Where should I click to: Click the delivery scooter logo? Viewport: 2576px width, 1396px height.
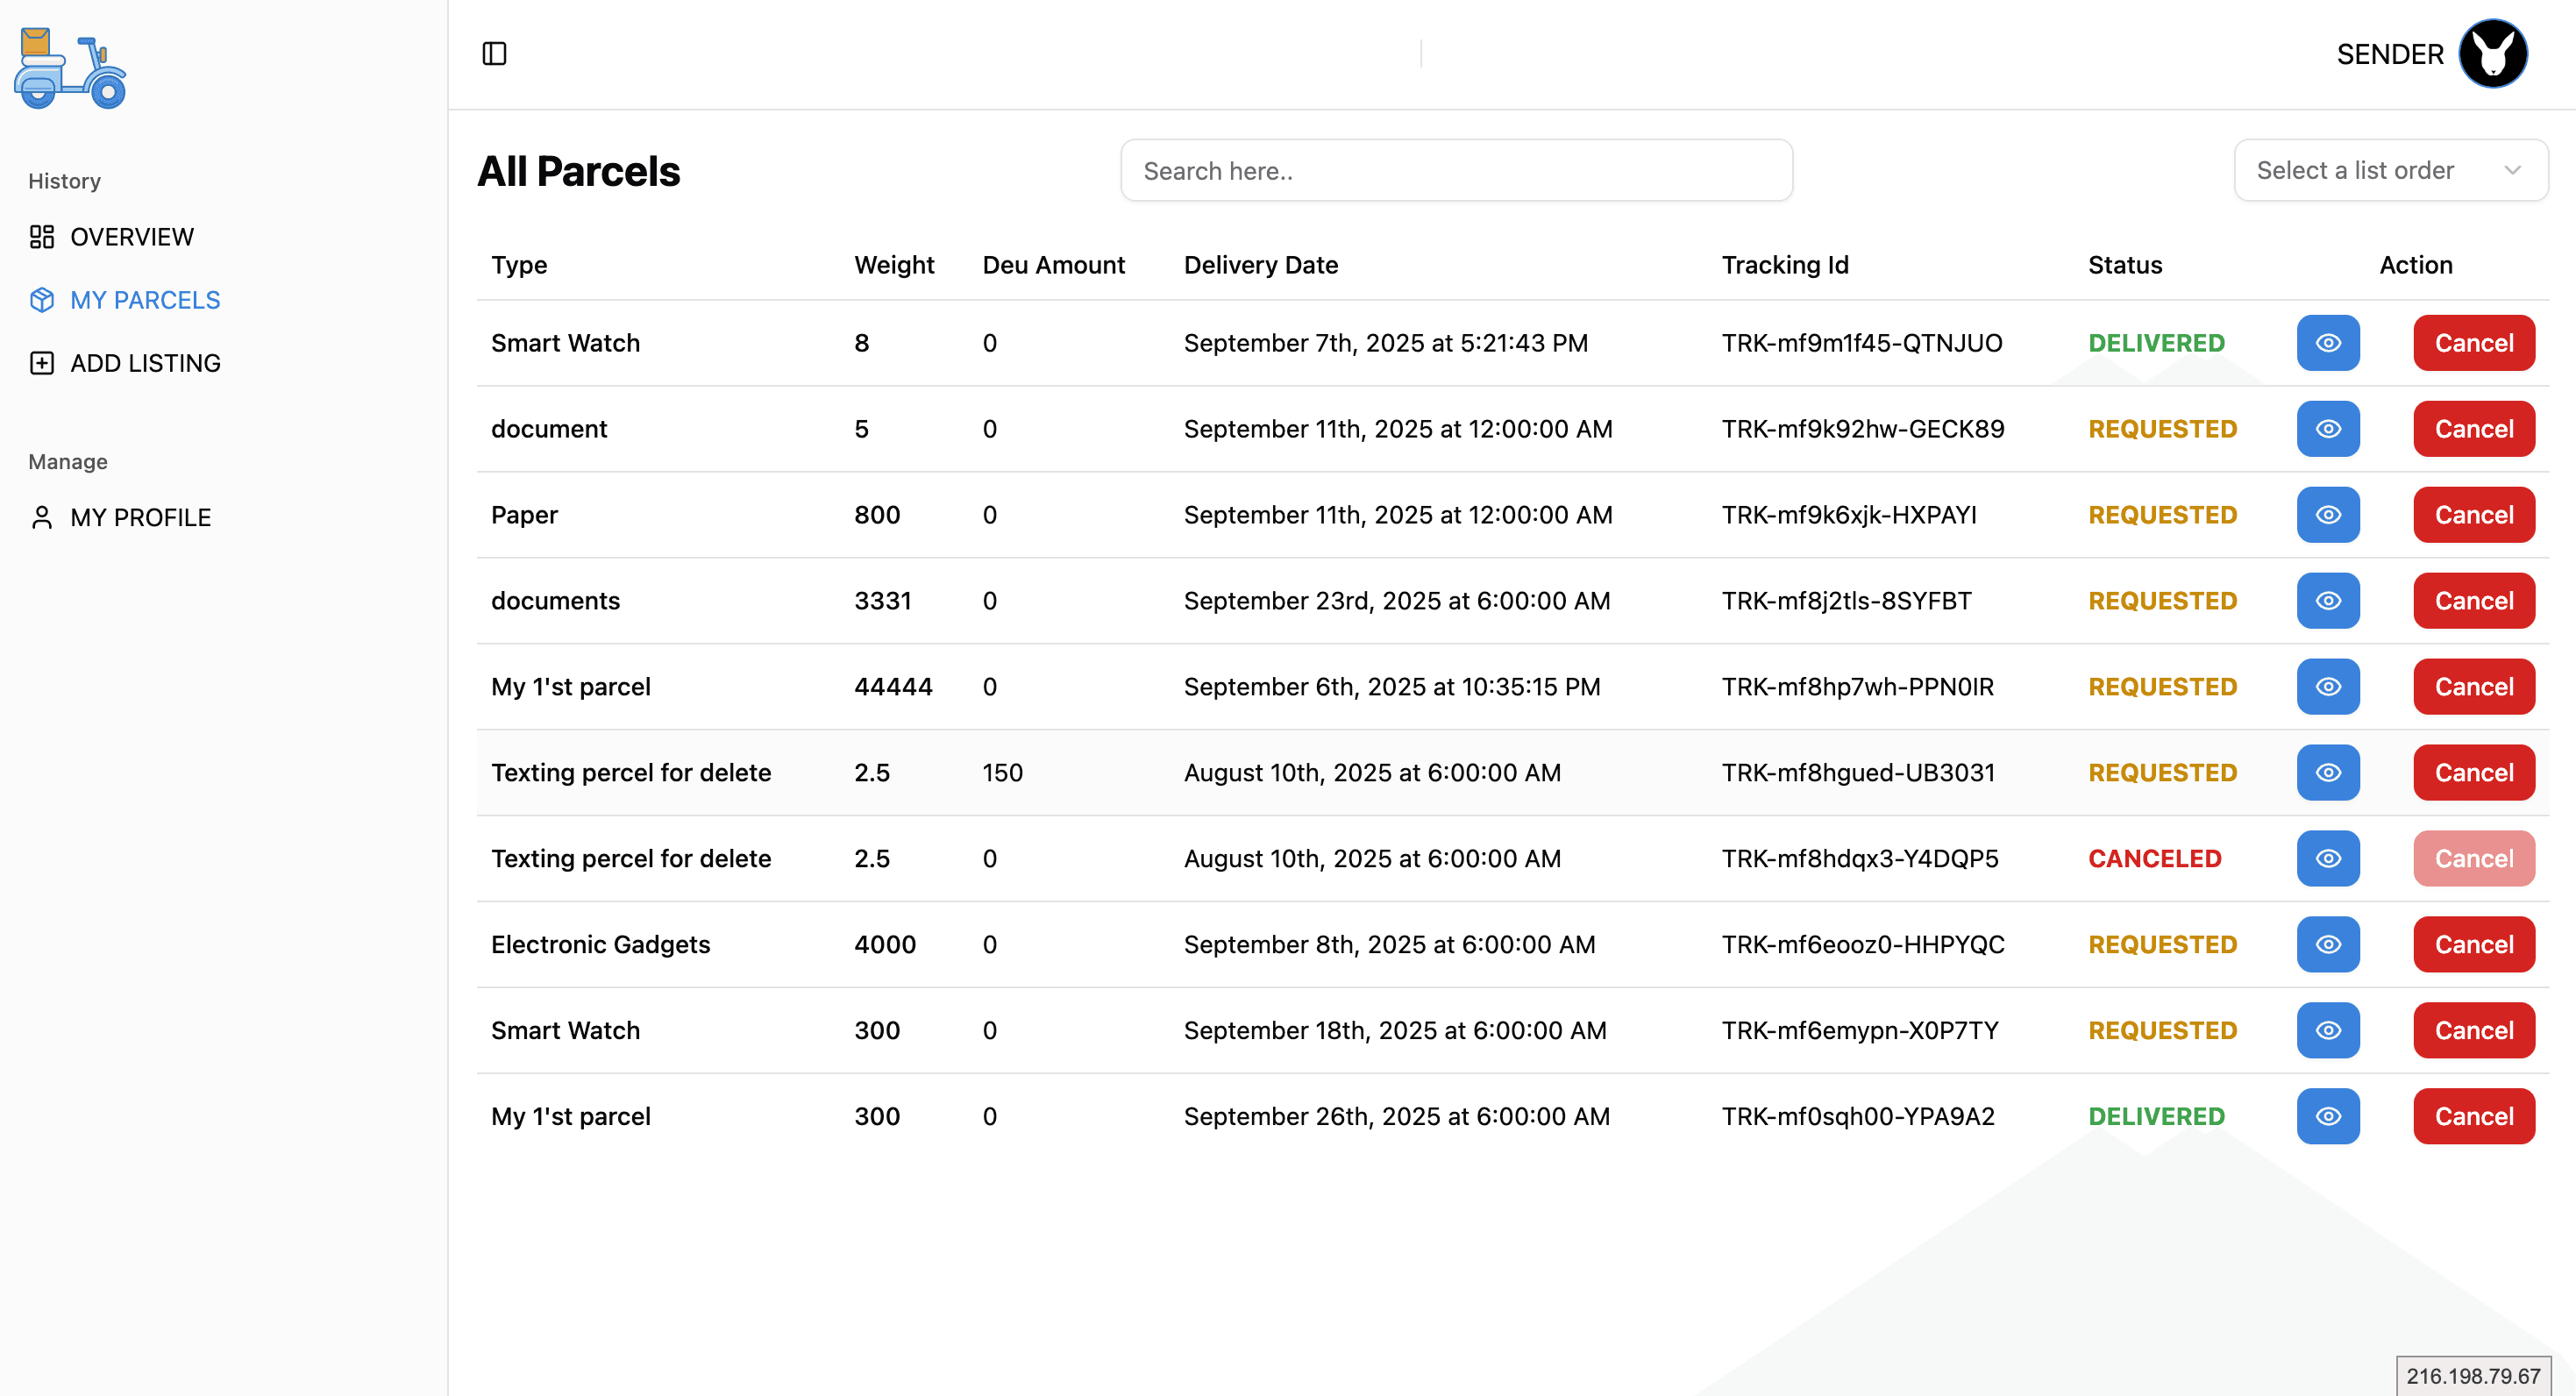[70, 68]
